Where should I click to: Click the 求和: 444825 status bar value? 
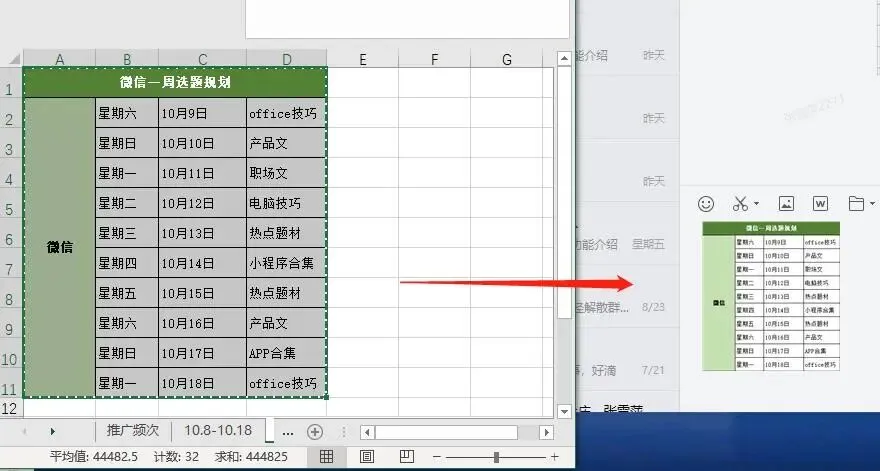[x=251, y=457]
